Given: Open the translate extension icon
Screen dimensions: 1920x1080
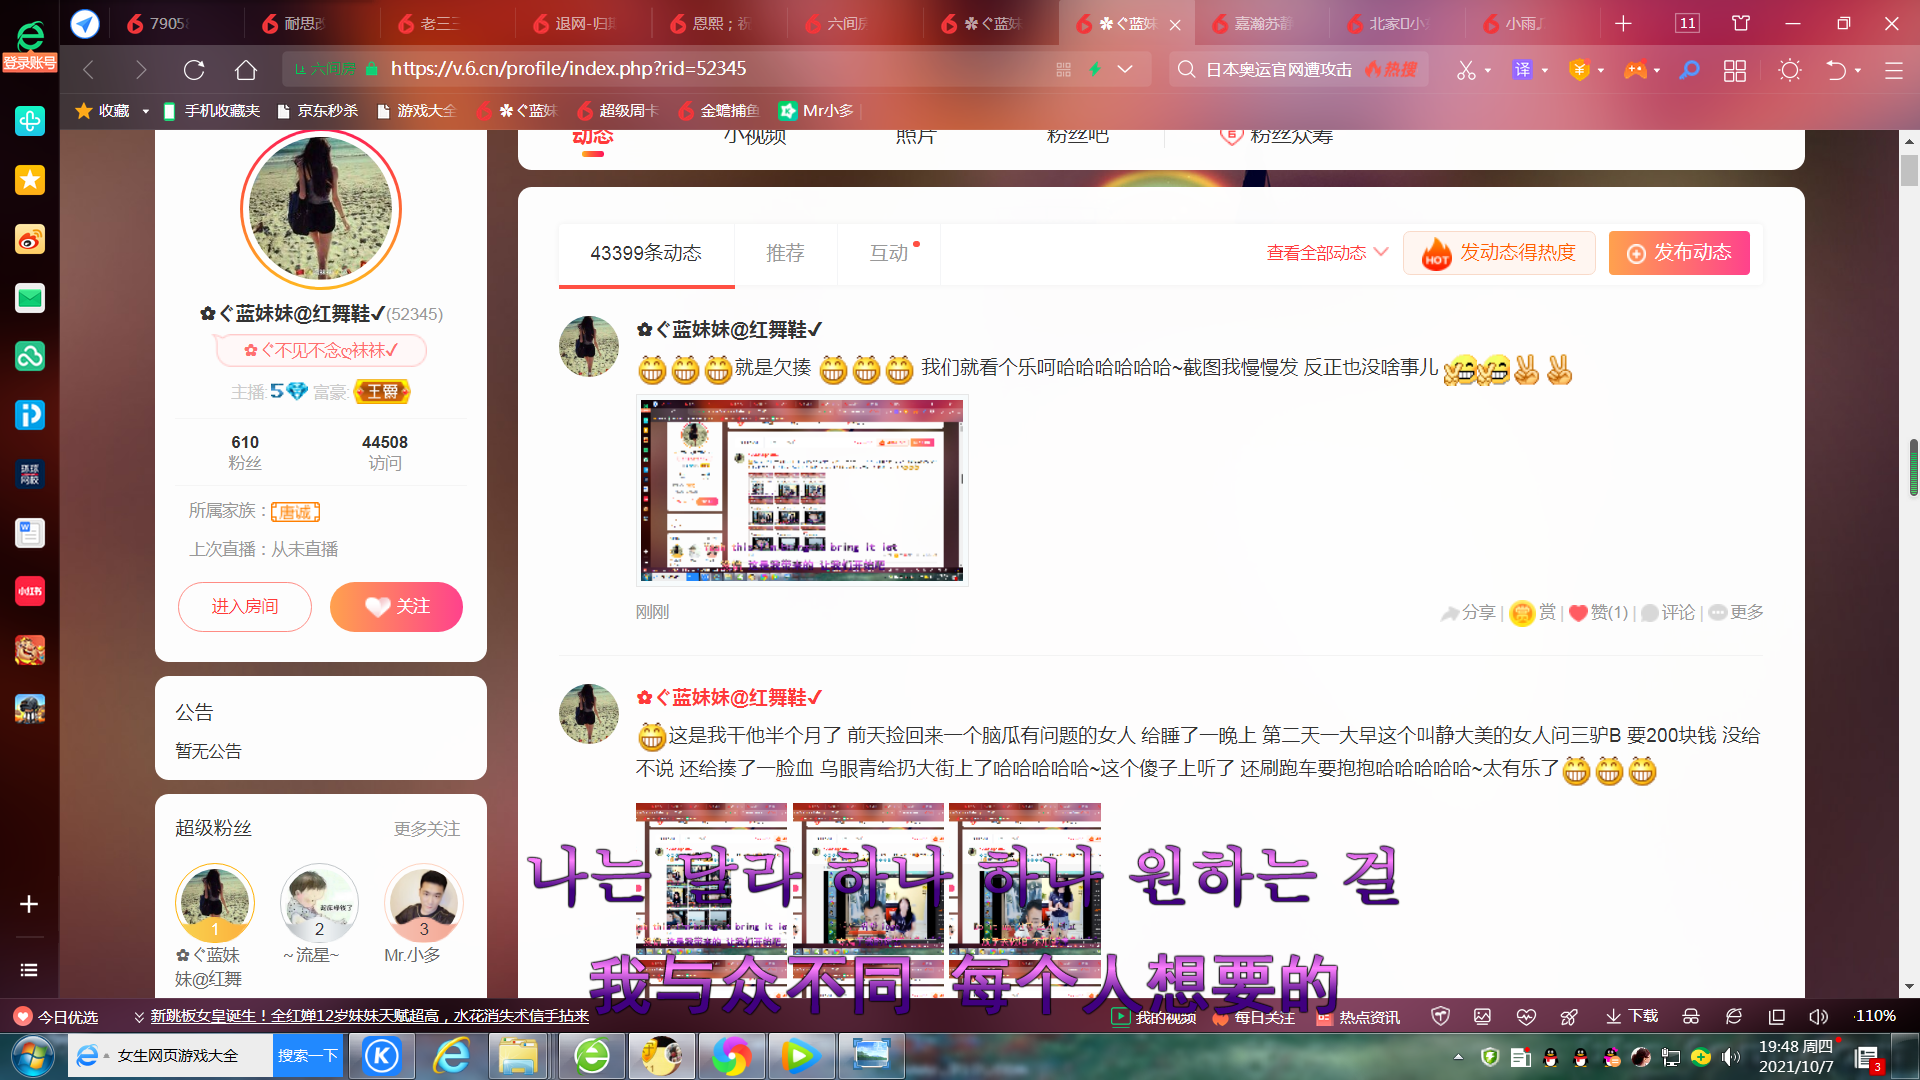Looking at the screenshot, I should [x=1522, y=70].
